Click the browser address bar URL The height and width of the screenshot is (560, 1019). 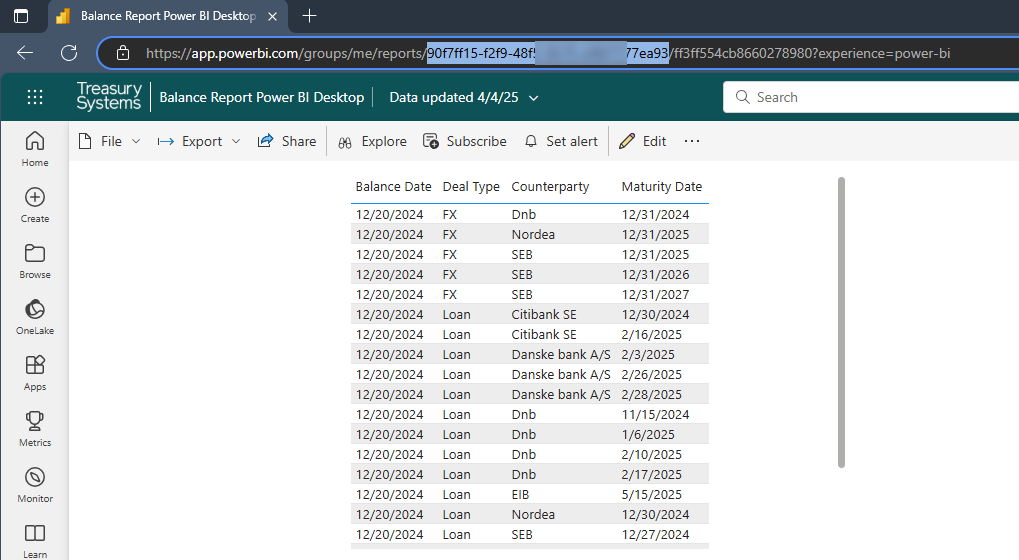(x=547, y=53)
